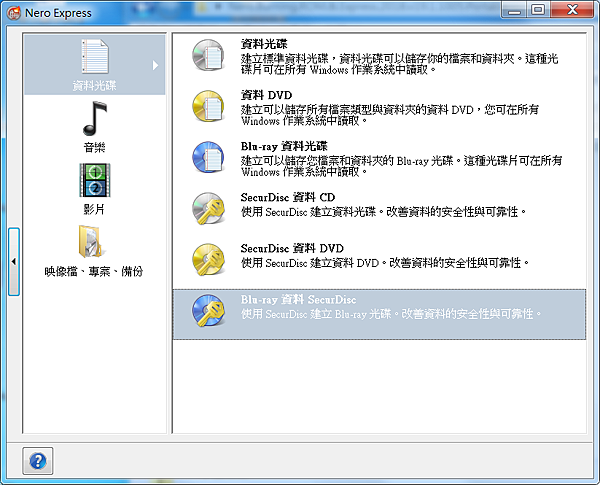Click the gold disc icon for 資料 DVD

tap(208, 106)
